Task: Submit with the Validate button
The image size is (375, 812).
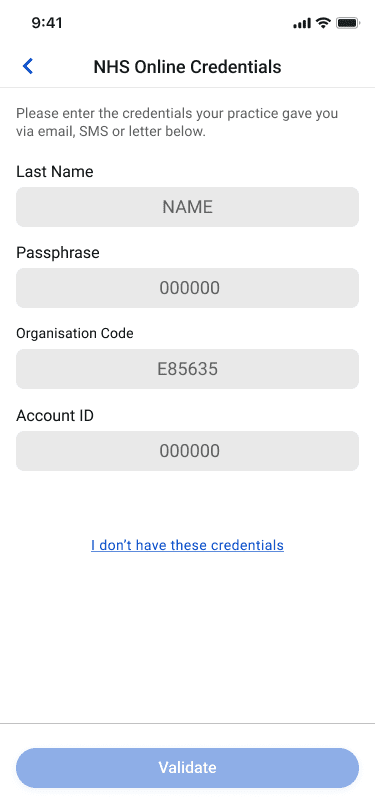Action: click(188, 767)
